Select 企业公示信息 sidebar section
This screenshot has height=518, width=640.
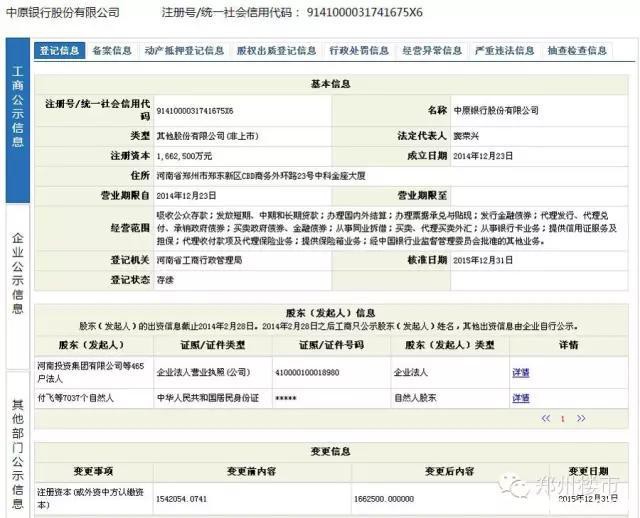pos(18,286)
